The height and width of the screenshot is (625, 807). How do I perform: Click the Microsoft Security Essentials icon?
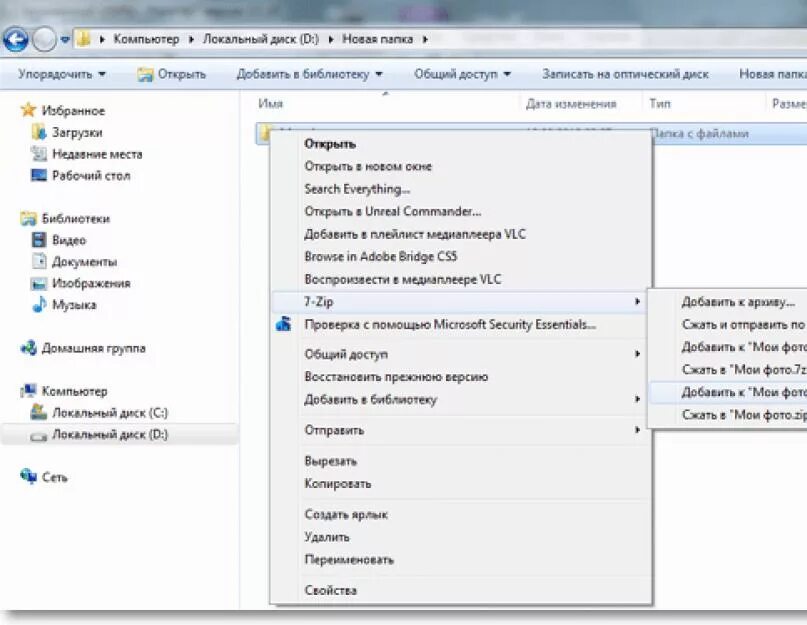pyautogui.click(x=284, y=324)
